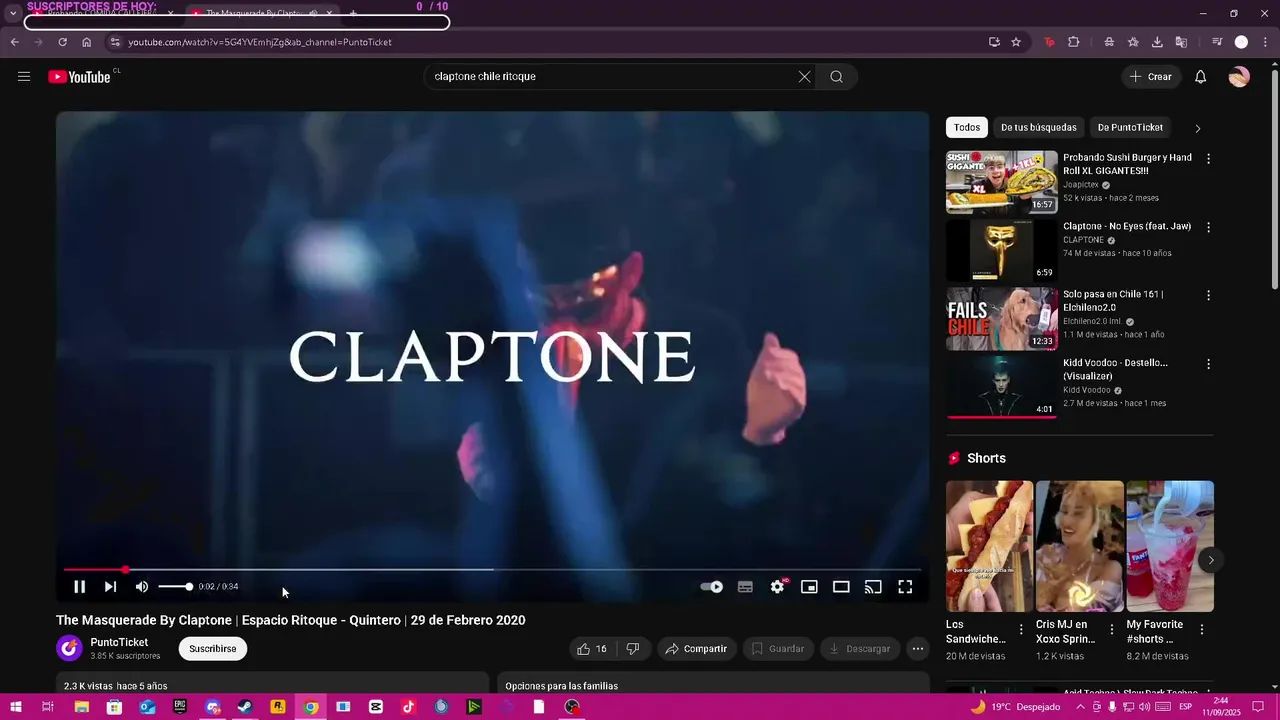Toggle autoplay switch
The image size is (1280, 720).
tap(712, 587)
